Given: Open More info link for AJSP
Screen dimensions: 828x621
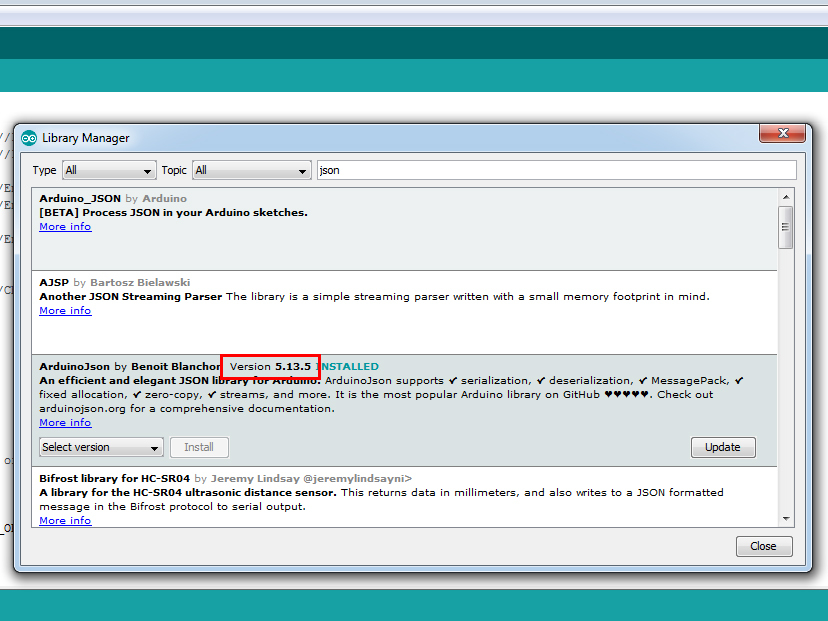Looking at the screenshot, I should click(x=65, y=310).
